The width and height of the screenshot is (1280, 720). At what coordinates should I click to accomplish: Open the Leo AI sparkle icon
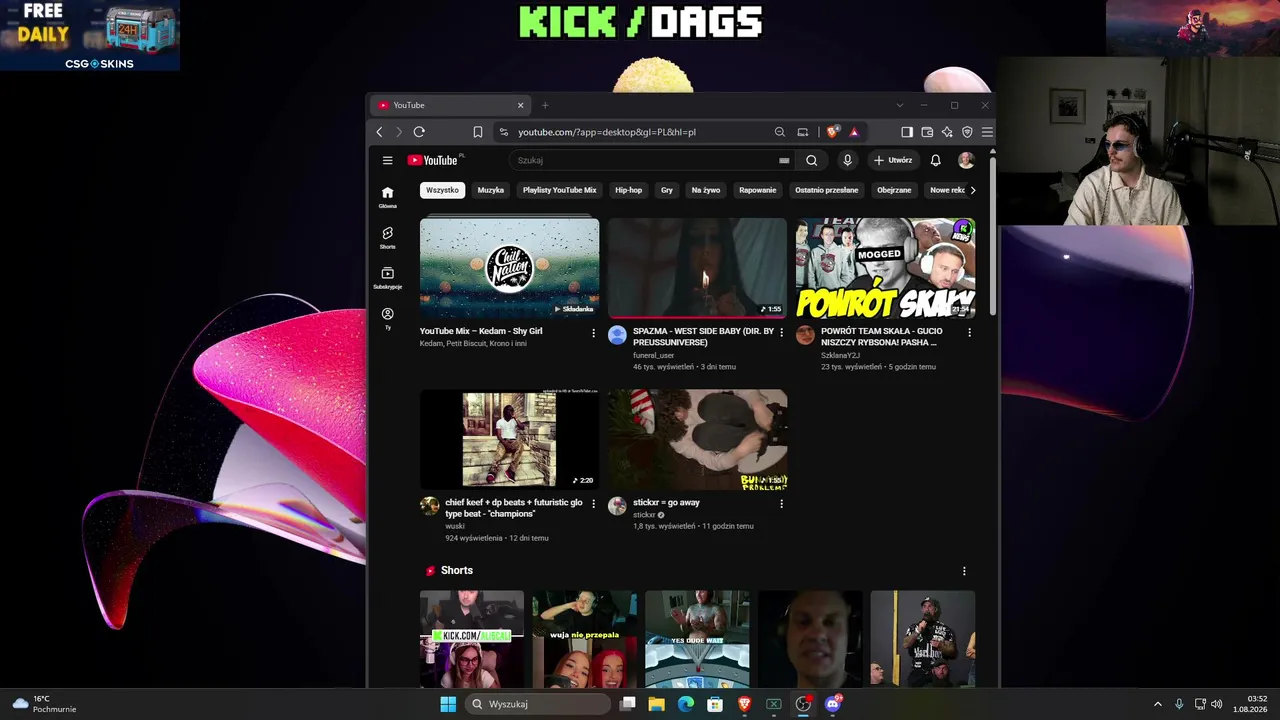tap(947, 132)
